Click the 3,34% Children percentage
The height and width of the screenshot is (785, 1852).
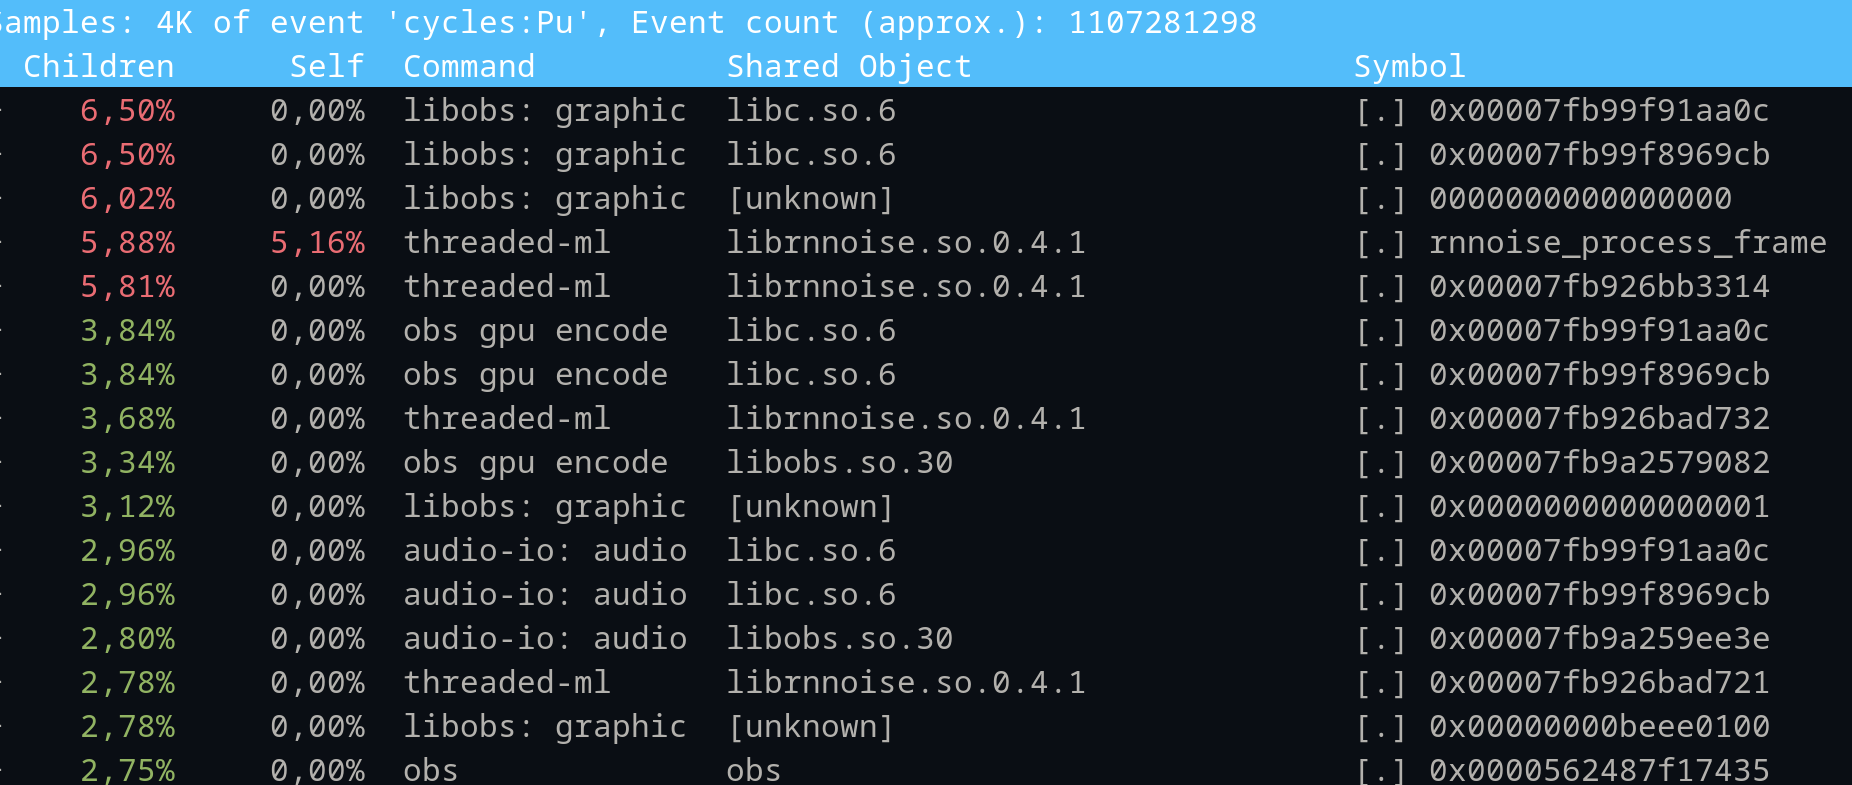pyautogui.click(x=128, y=462)
